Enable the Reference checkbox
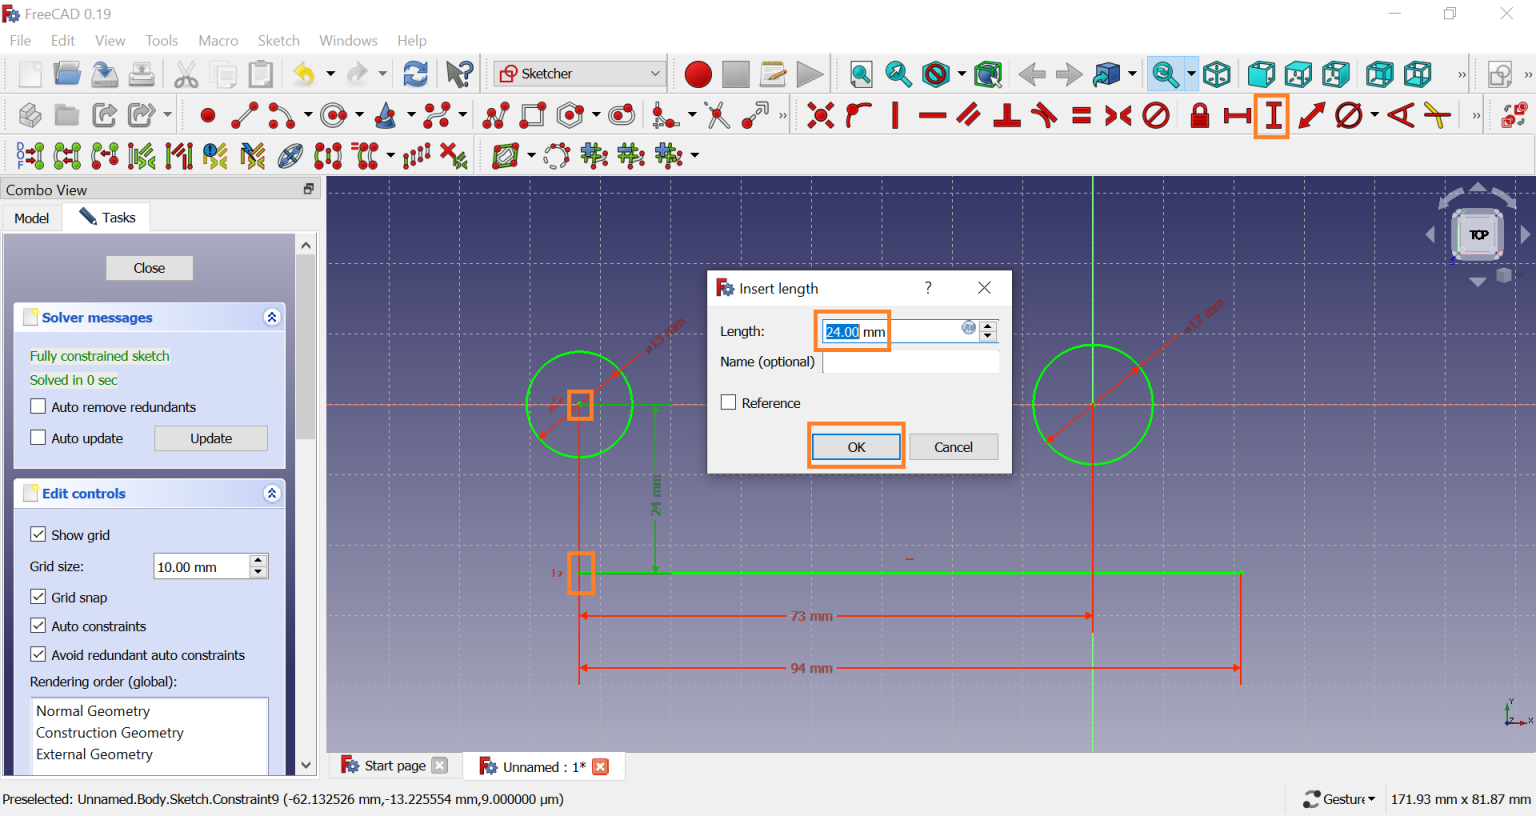 click(x=729, y=403)
